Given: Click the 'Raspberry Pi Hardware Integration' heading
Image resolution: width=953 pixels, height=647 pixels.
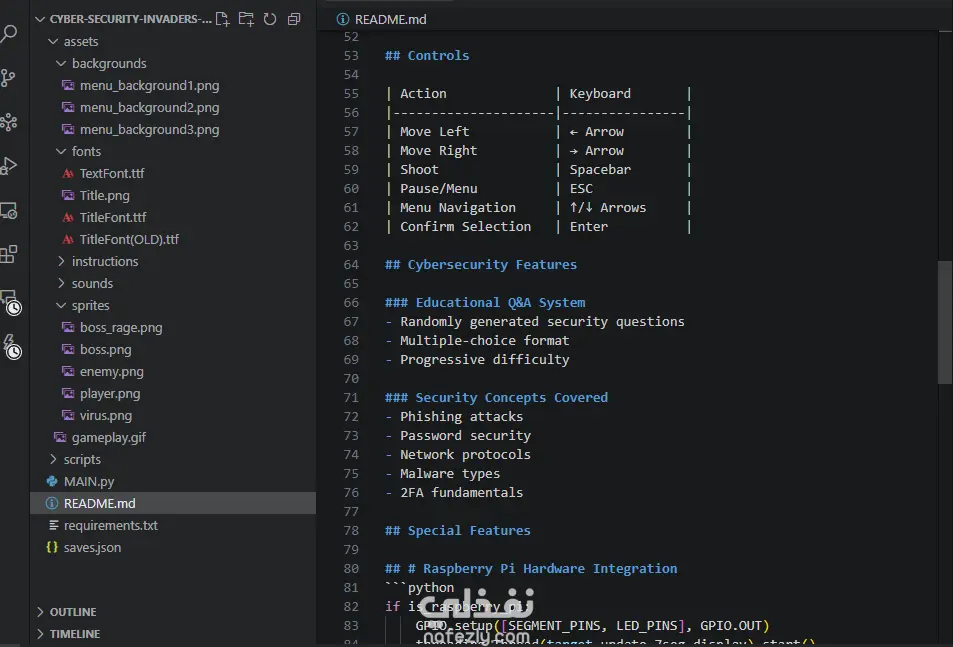Looking at the screenshot, I should [550, 568].
